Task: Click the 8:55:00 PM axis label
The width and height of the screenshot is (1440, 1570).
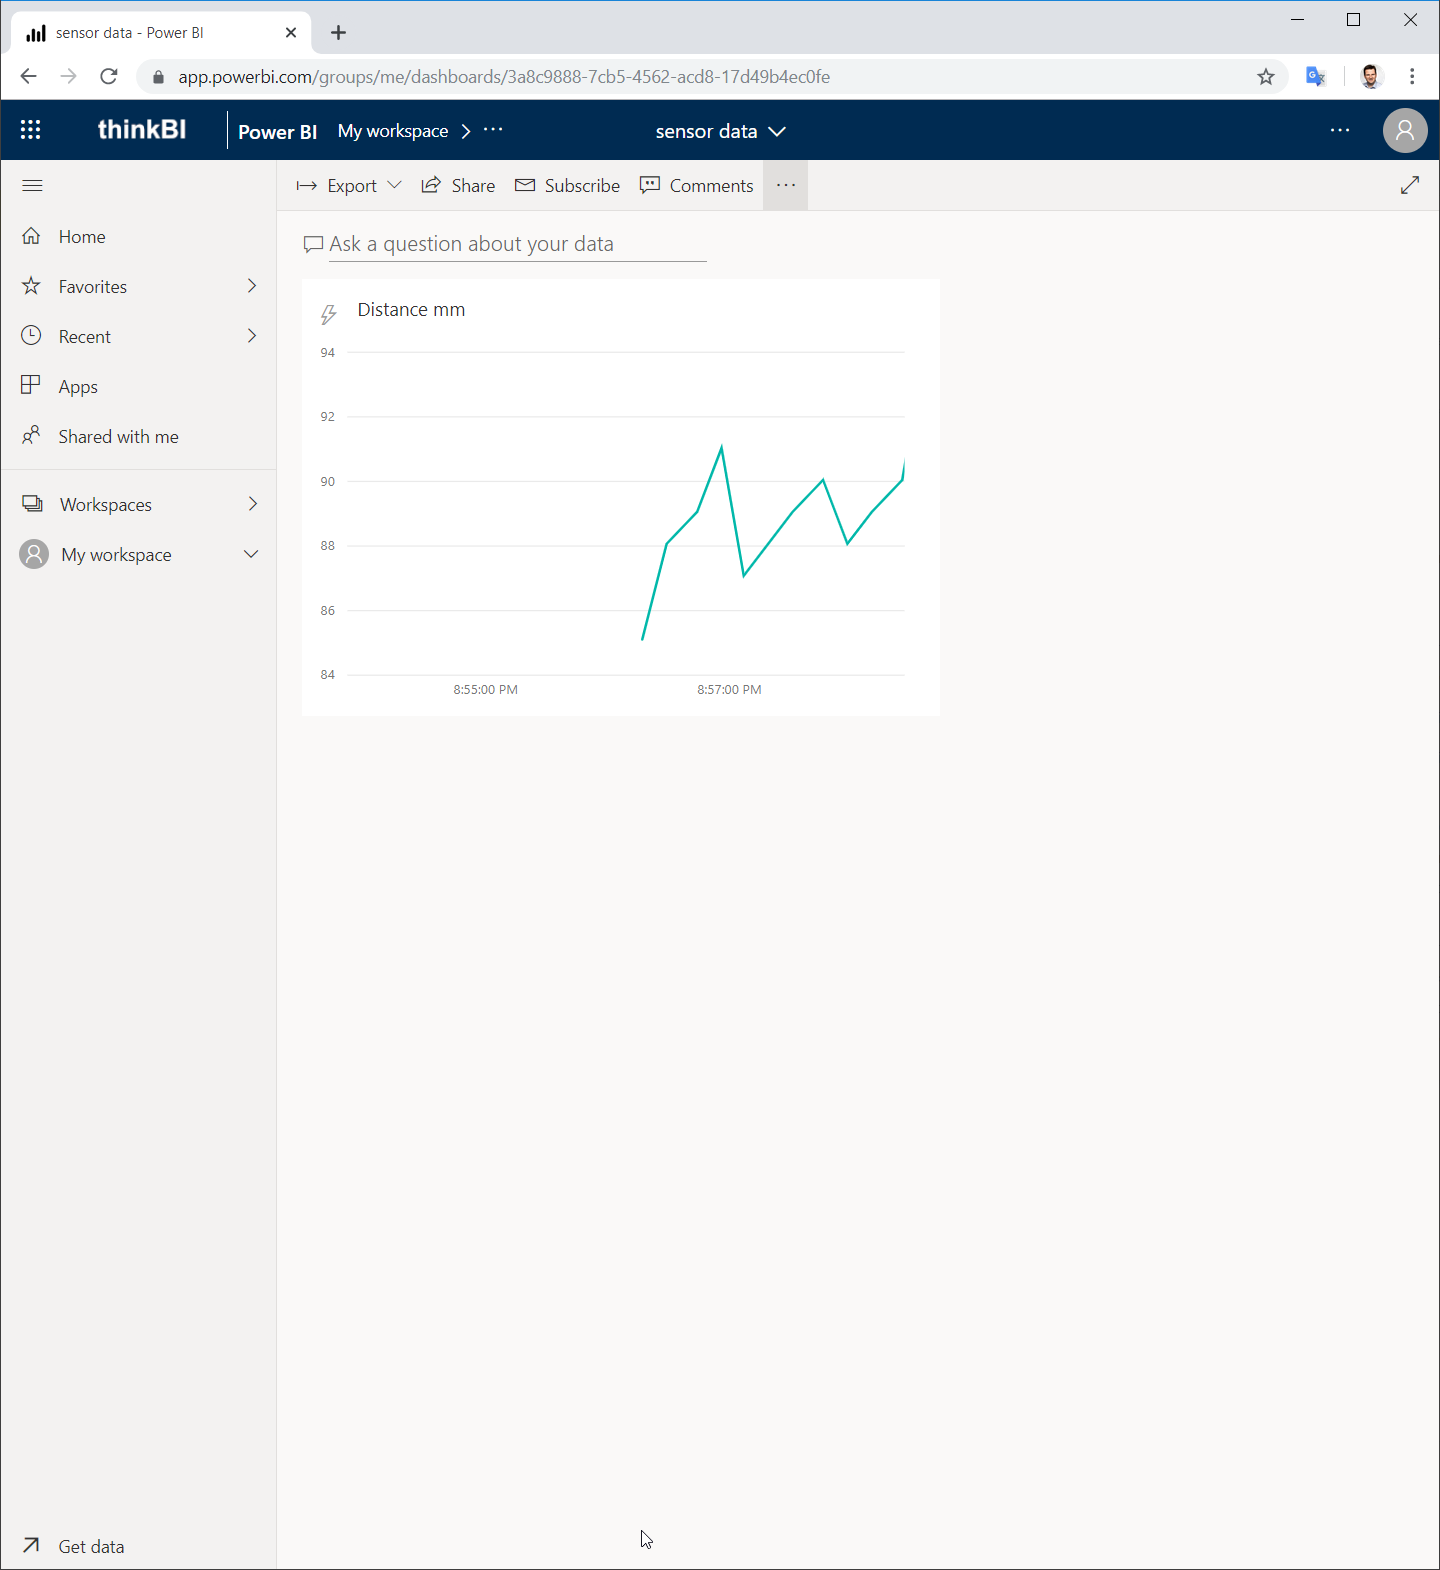Action: click(x=485, y=690)
